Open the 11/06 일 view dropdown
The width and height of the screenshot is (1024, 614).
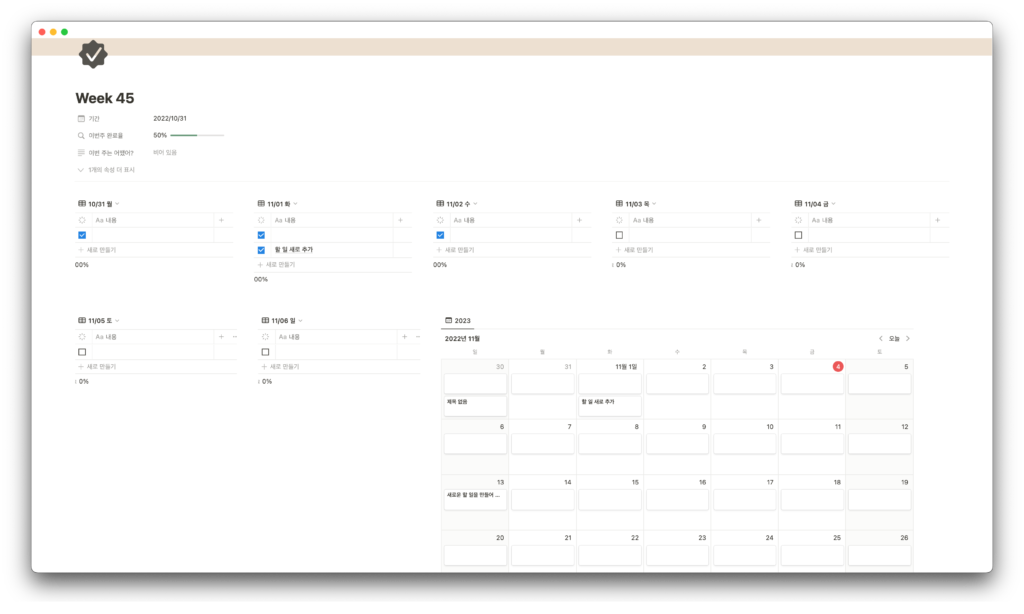point(299,321)
